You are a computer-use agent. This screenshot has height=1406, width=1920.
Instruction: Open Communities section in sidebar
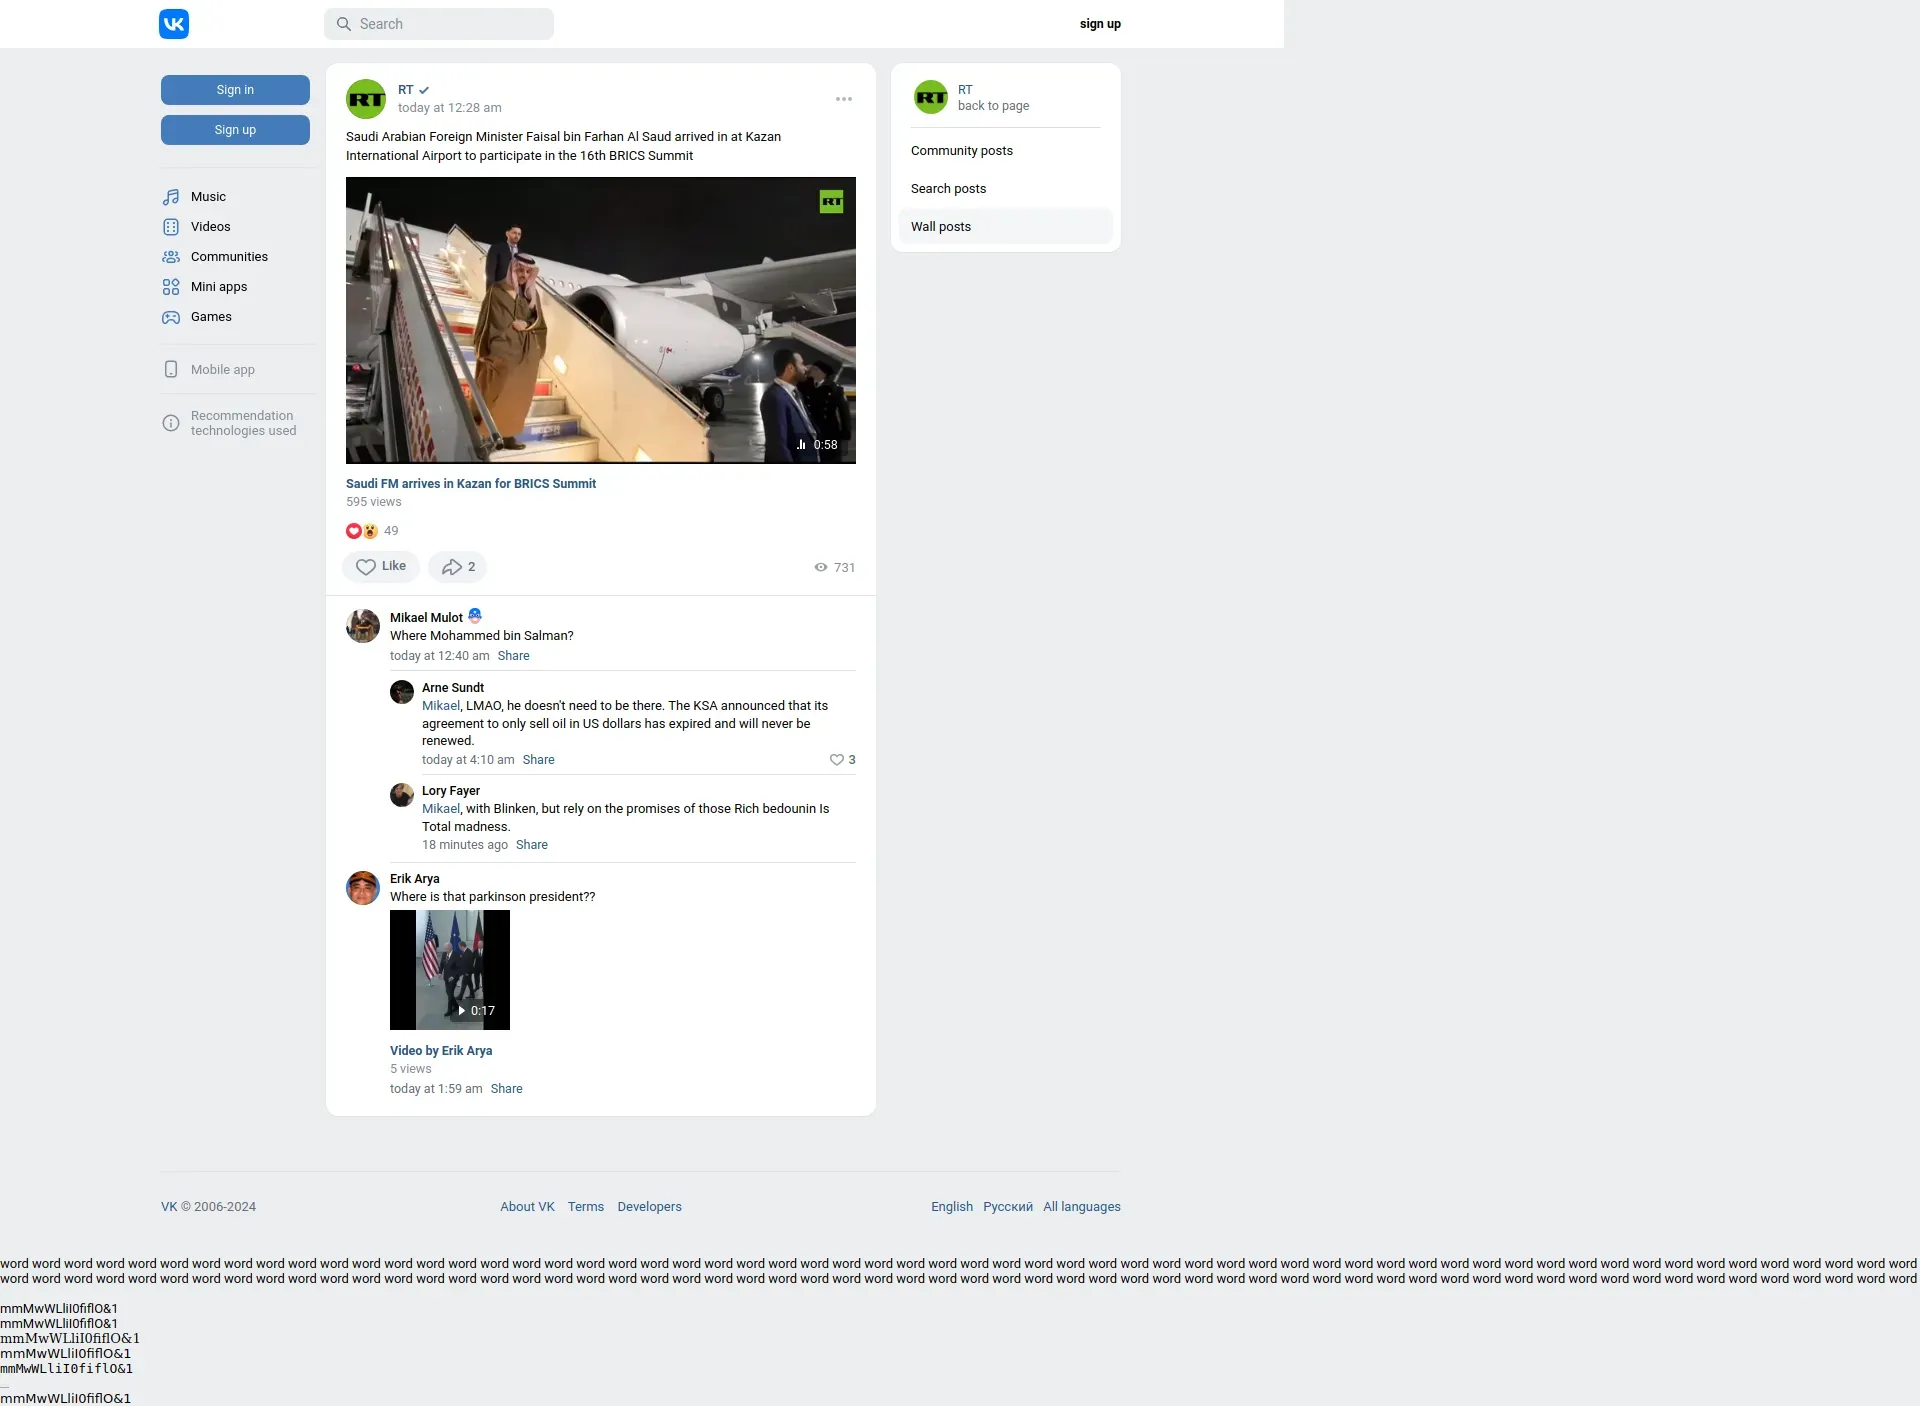(x=229, y=257)
